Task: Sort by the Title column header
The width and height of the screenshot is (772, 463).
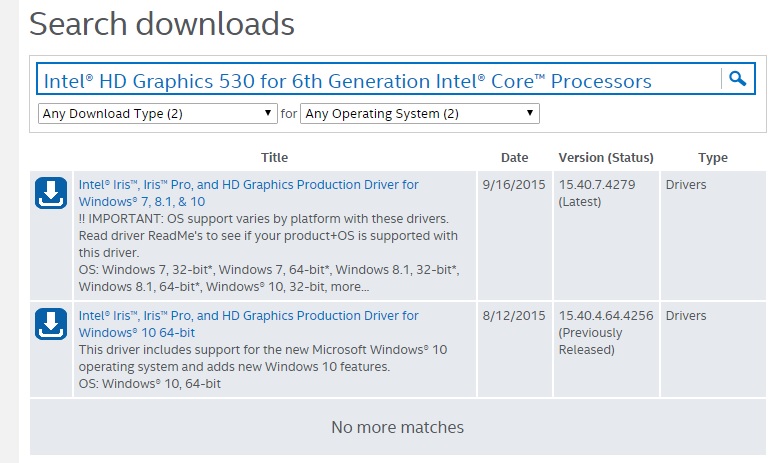Action: [274, 158]
